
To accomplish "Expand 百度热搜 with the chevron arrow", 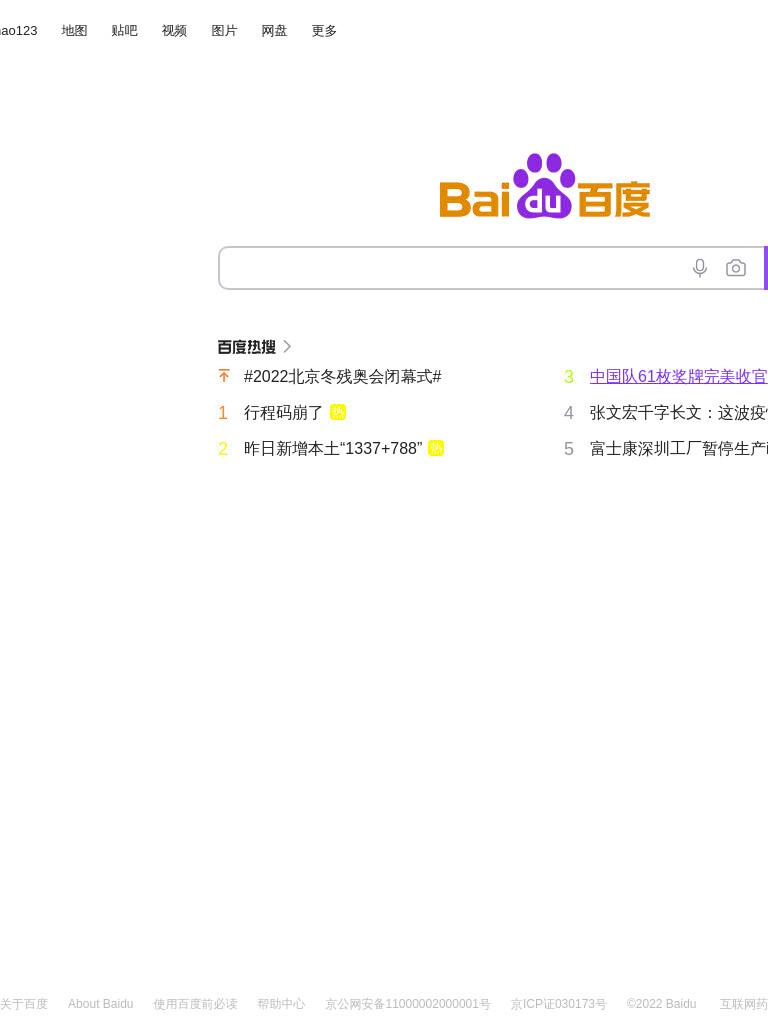I will (x=287, y=347).
